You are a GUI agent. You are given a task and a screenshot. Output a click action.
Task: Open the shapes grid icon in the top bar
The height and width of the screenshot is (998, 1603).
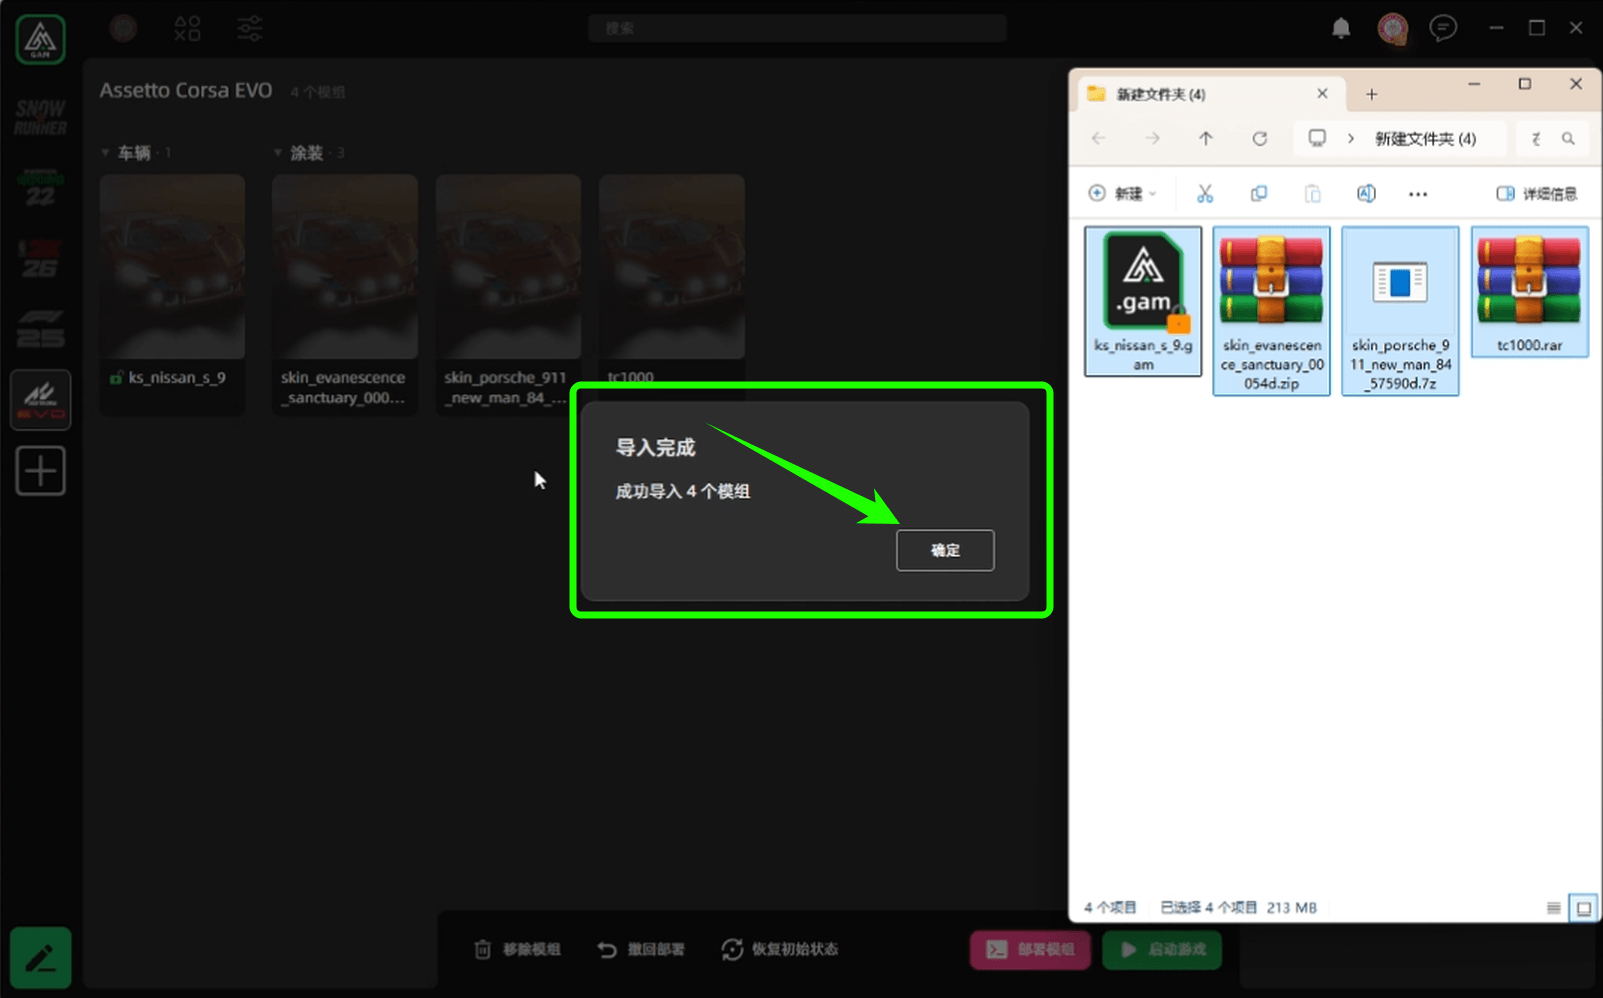(187, 28)
